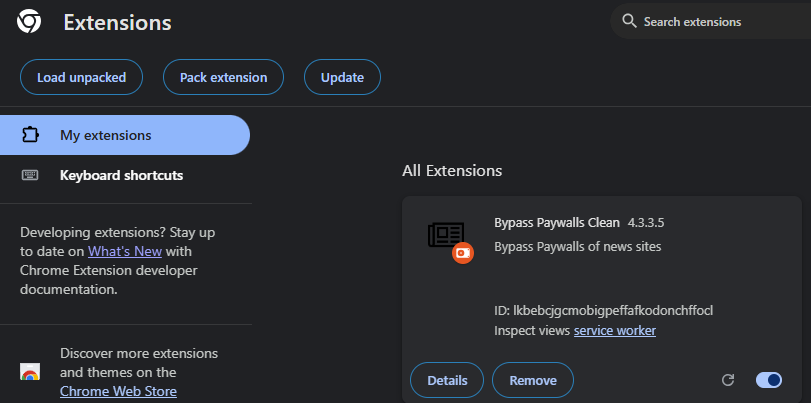Screen dimensions: 811x403
Task: Click the All Extensions heading
Action: pos(452,171)
